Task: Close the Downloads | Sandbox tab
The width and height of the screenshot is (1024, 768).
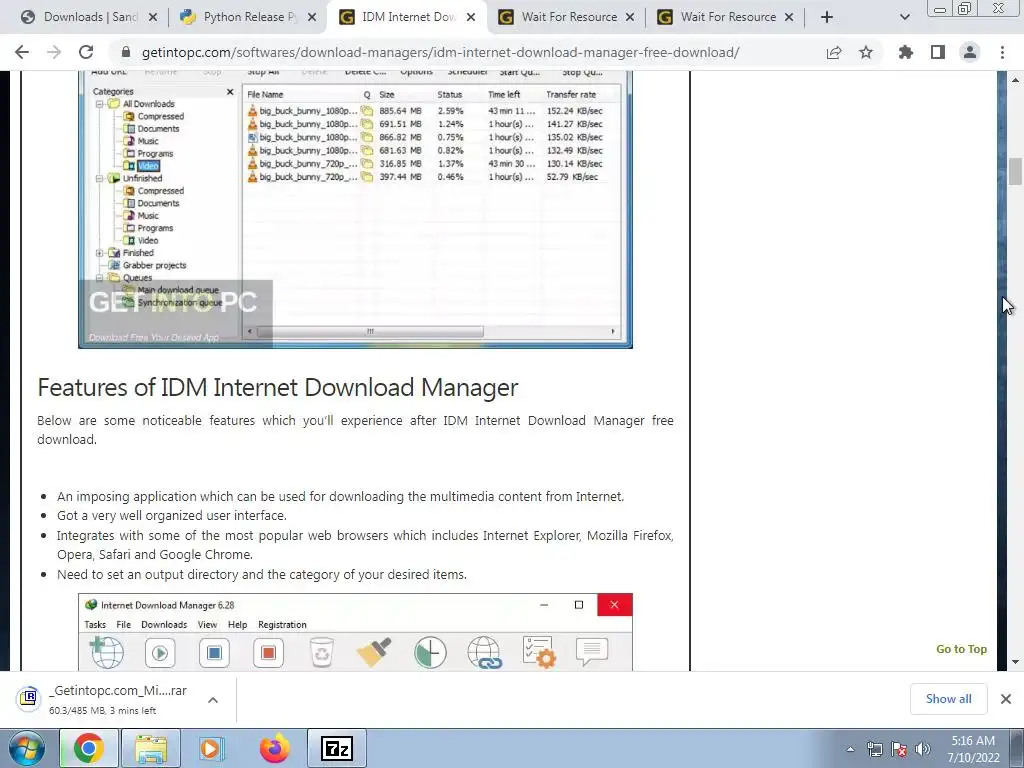Action: tap(153, 17)
